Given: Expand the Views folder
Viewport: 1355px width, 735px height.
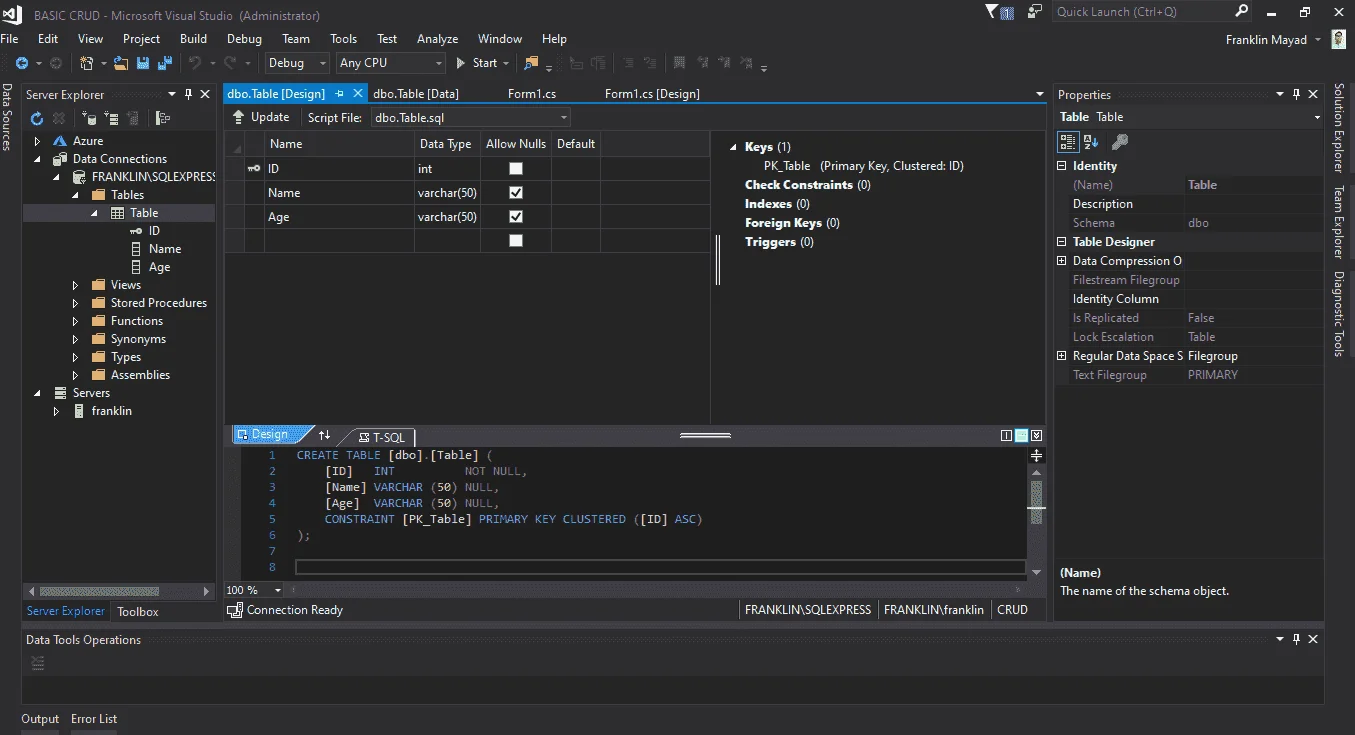Looking at the screenshot, I should click(x=75, y=285).
